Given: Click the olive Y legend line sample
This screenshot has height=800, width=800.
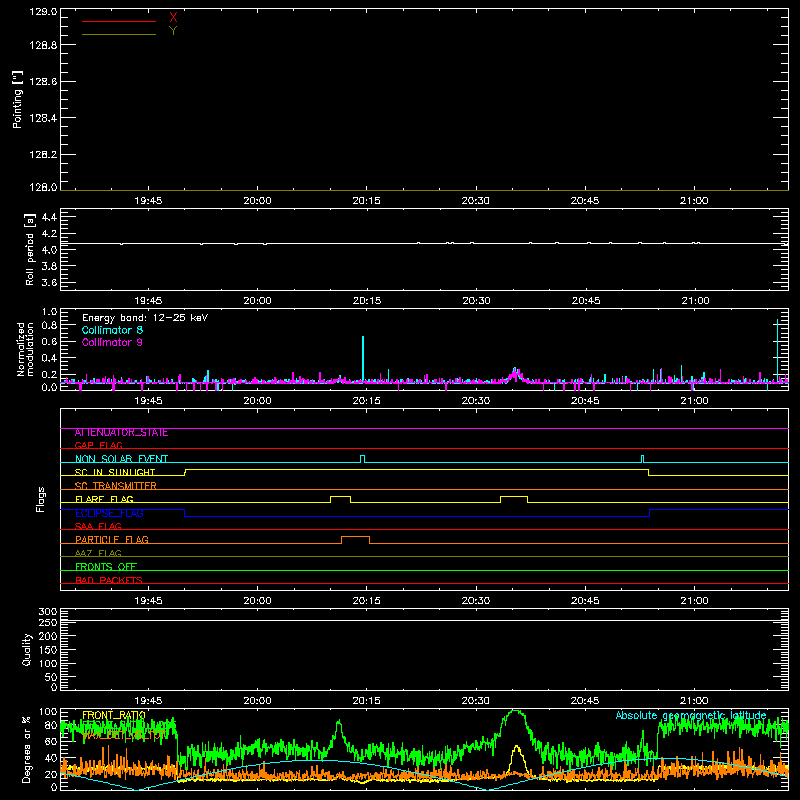Looking at the screenshot, I should click(119, 35).
